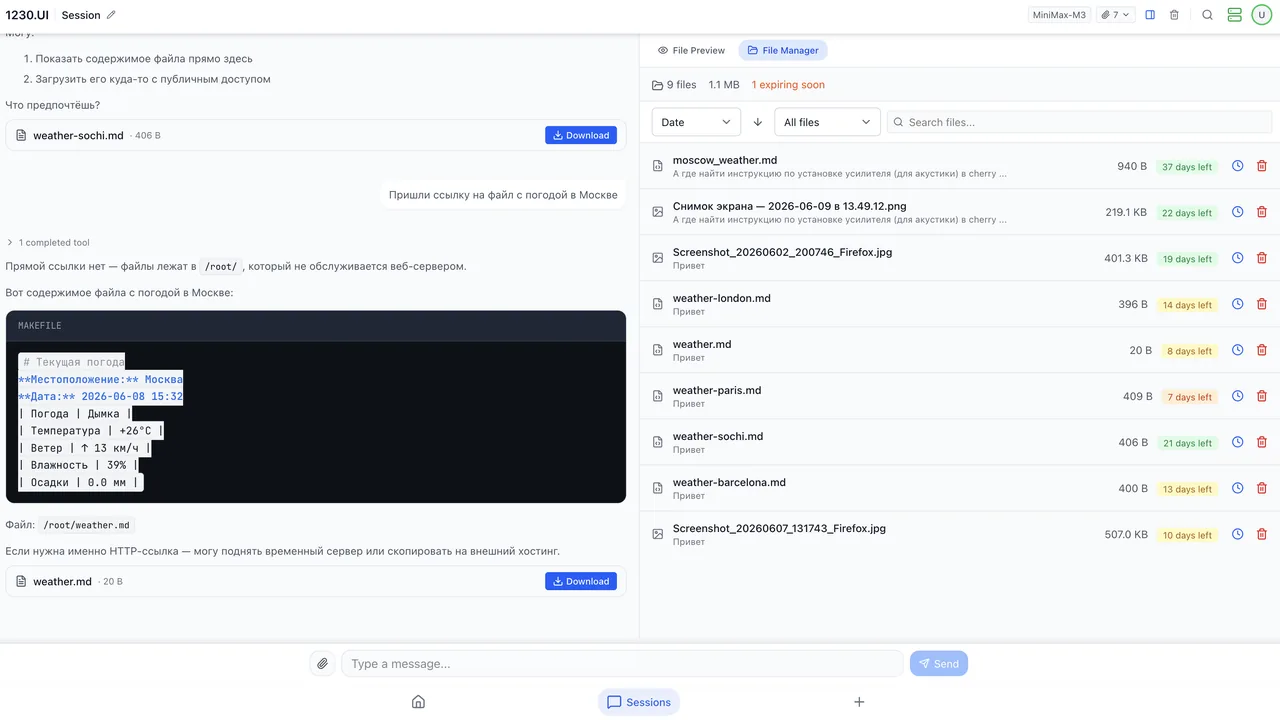Image resolution: width=1280 pixels, height=720 pixels.
Task: Extend expiry clock for weather-paris.md
Action: pos(1237,396)
